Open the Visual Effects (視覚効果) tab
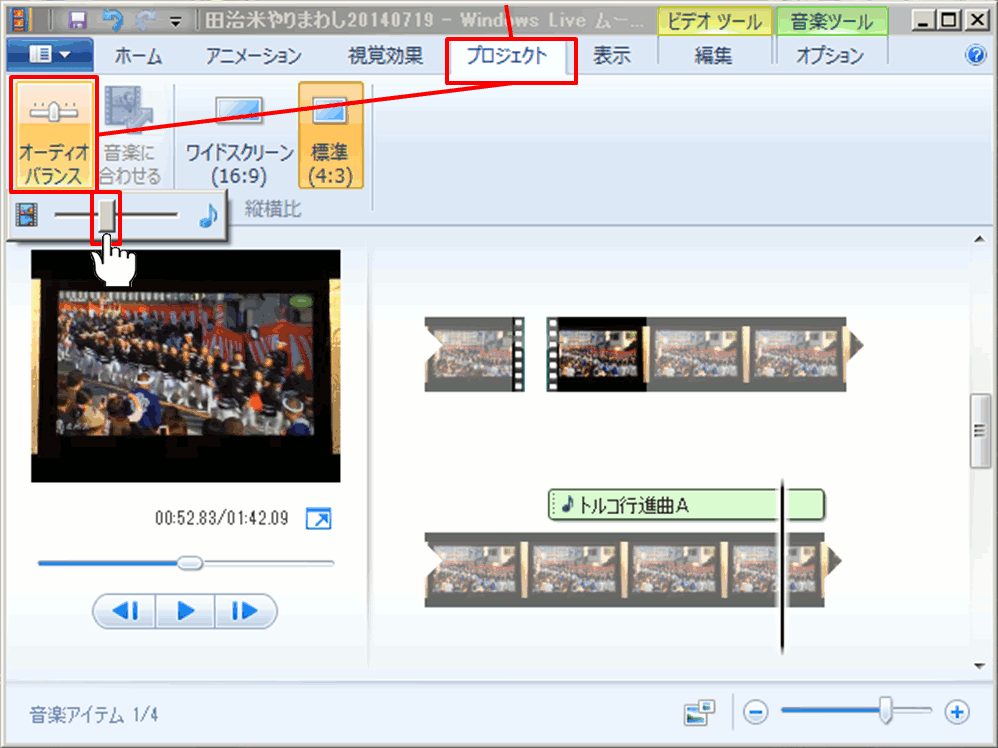Viewport: 998px width, 748px height. point(385,56)
